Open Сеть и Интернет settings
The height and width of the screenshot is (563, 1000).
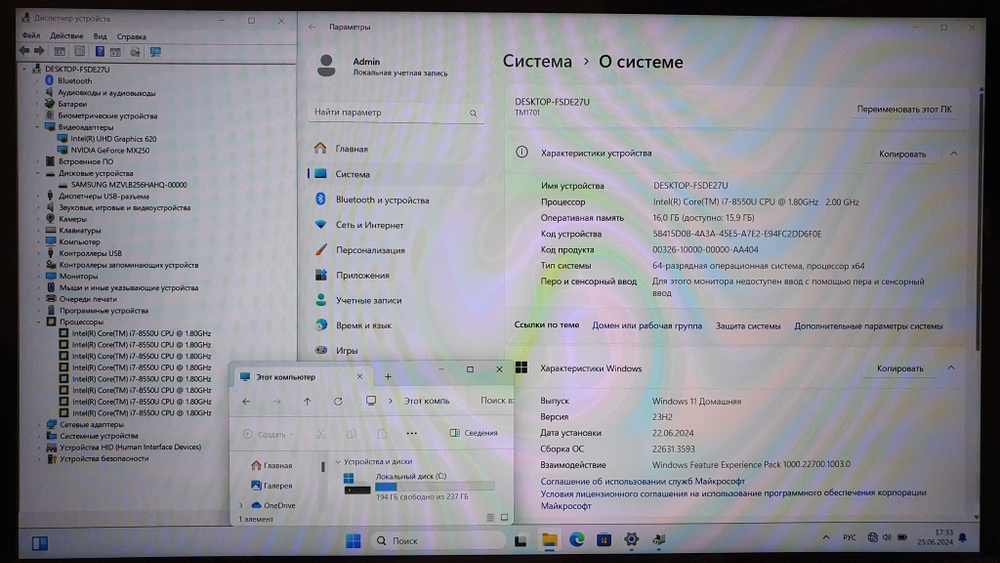coord(369,225)
